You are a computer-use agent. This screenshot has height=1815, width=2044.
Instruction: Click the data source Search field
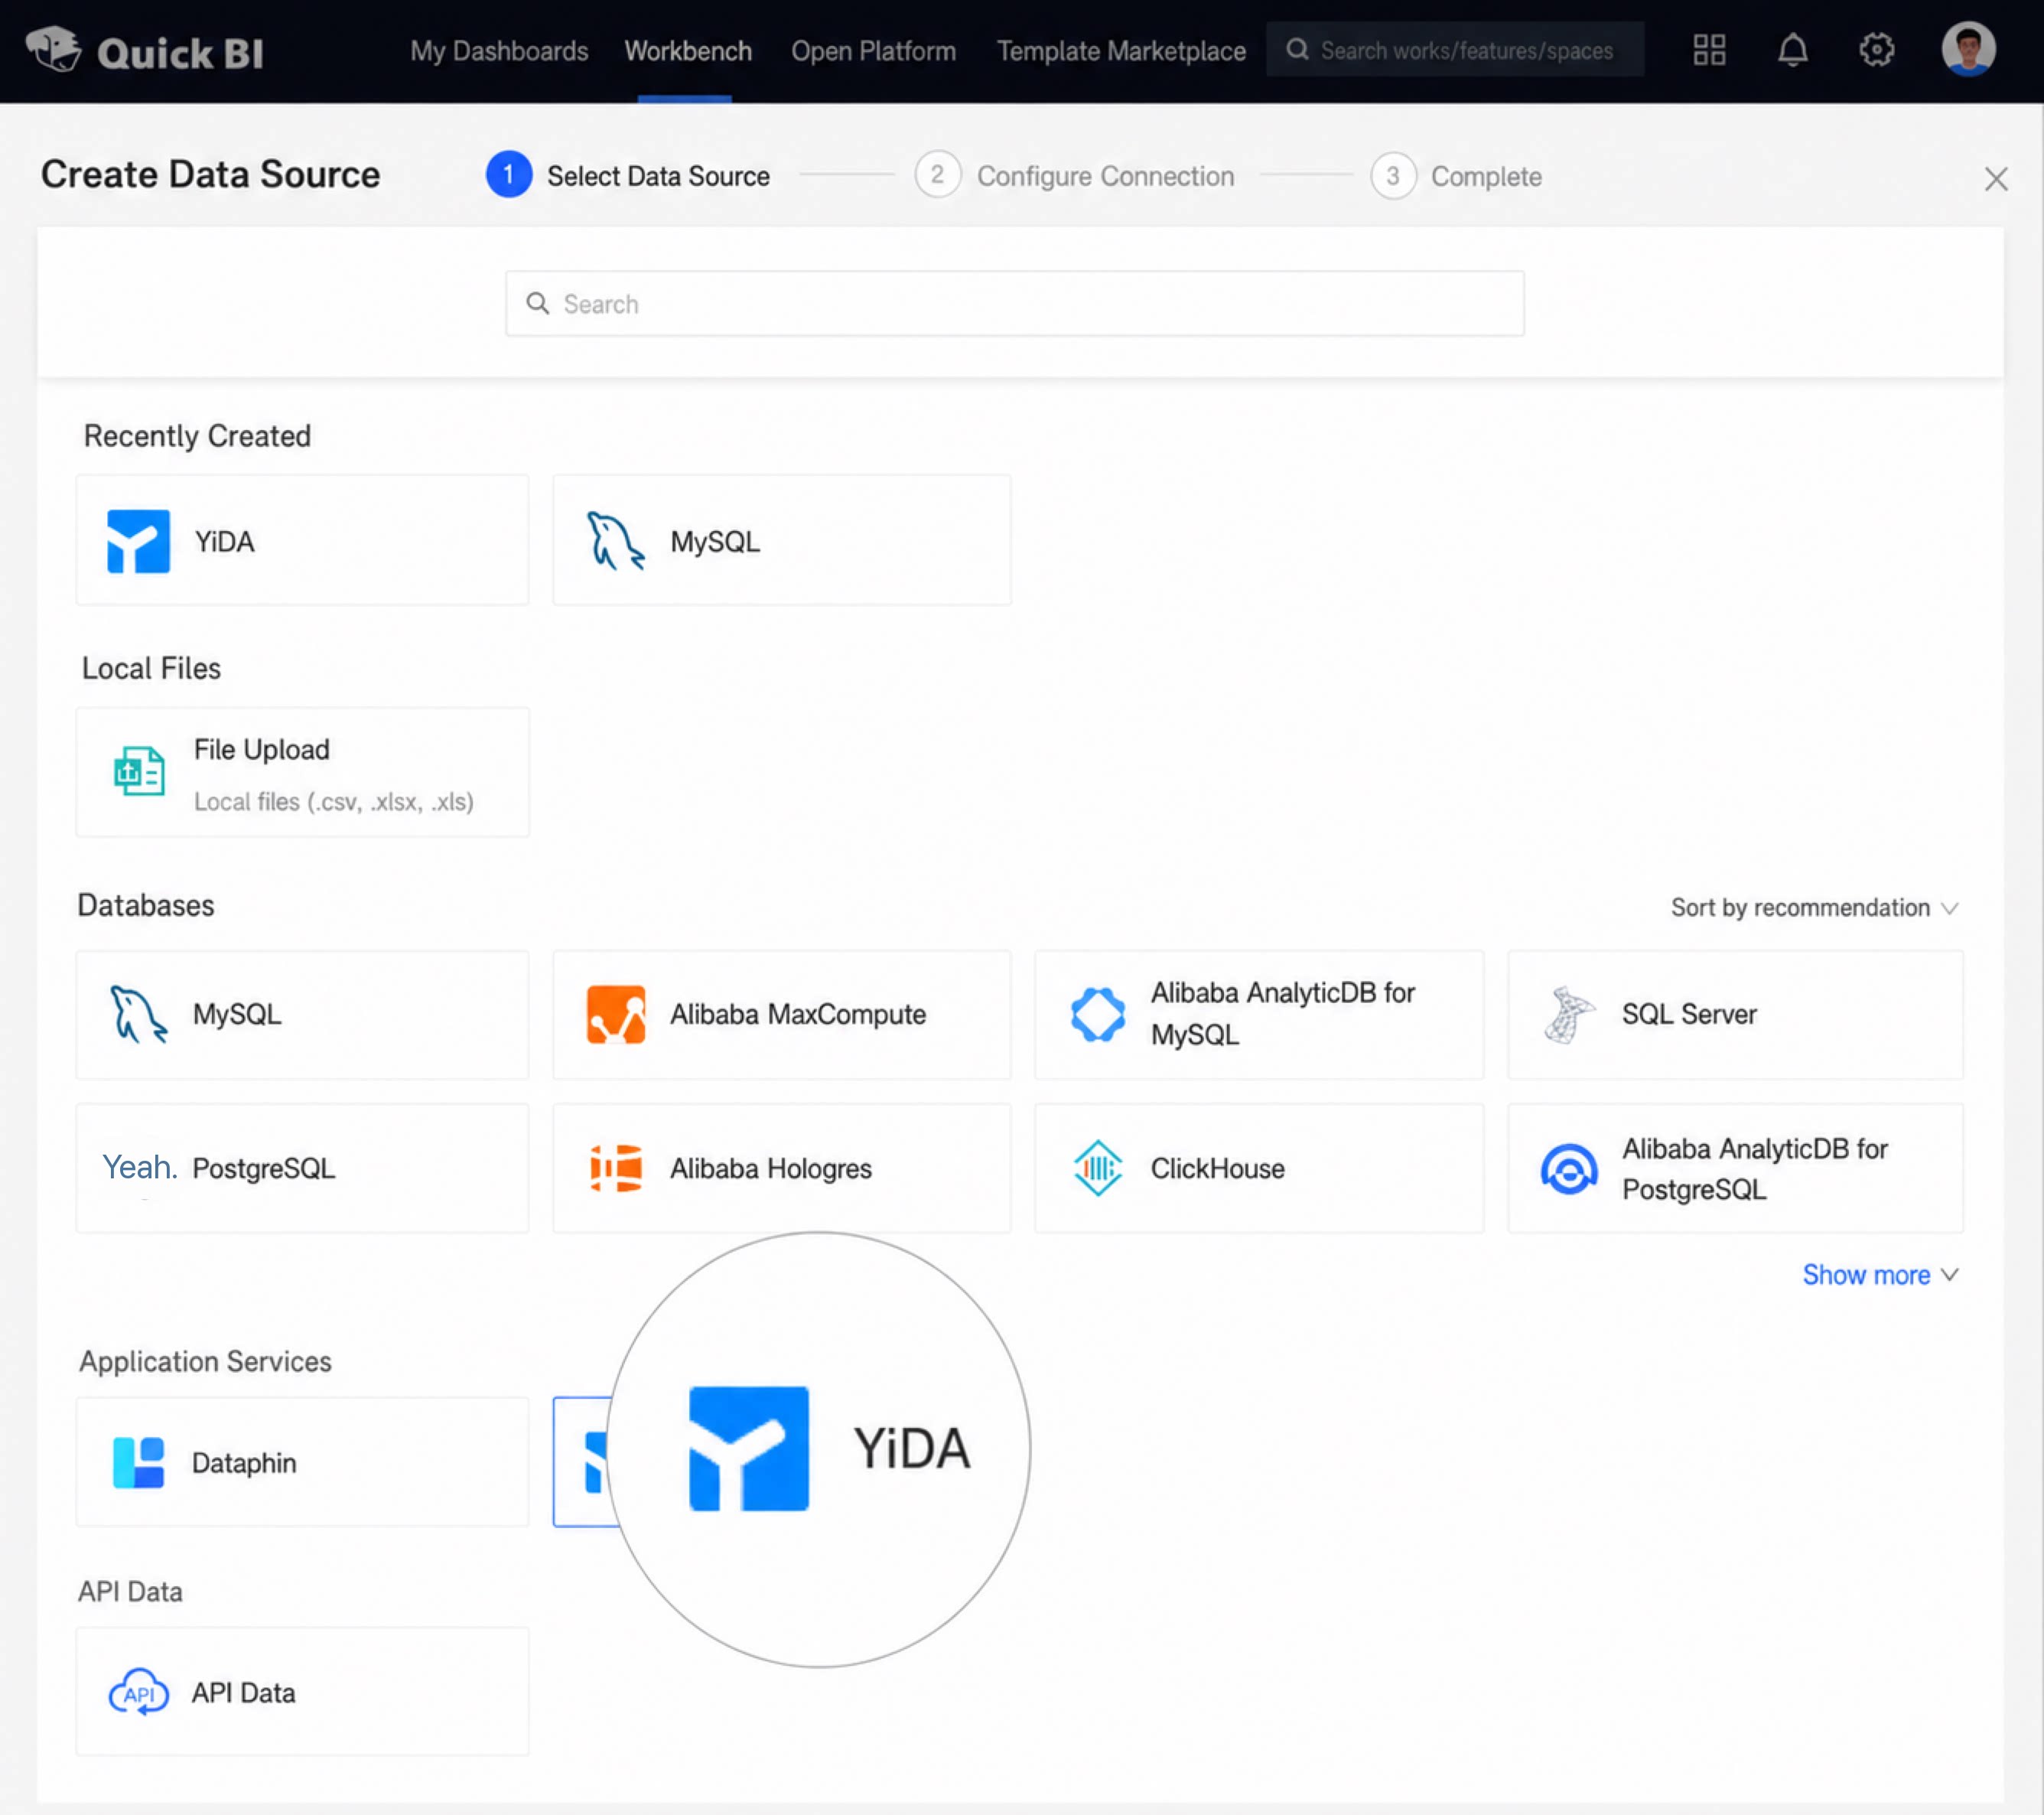[x=1014, y=303]
